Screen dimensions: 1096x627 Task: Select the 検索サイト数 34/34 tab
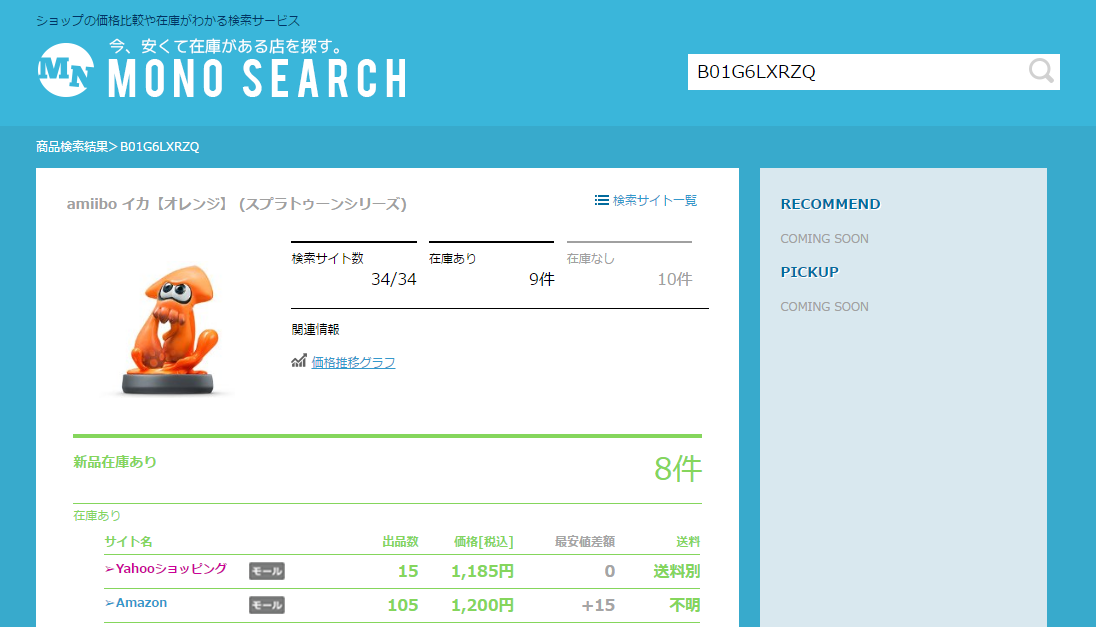click(x=354, y=266)
